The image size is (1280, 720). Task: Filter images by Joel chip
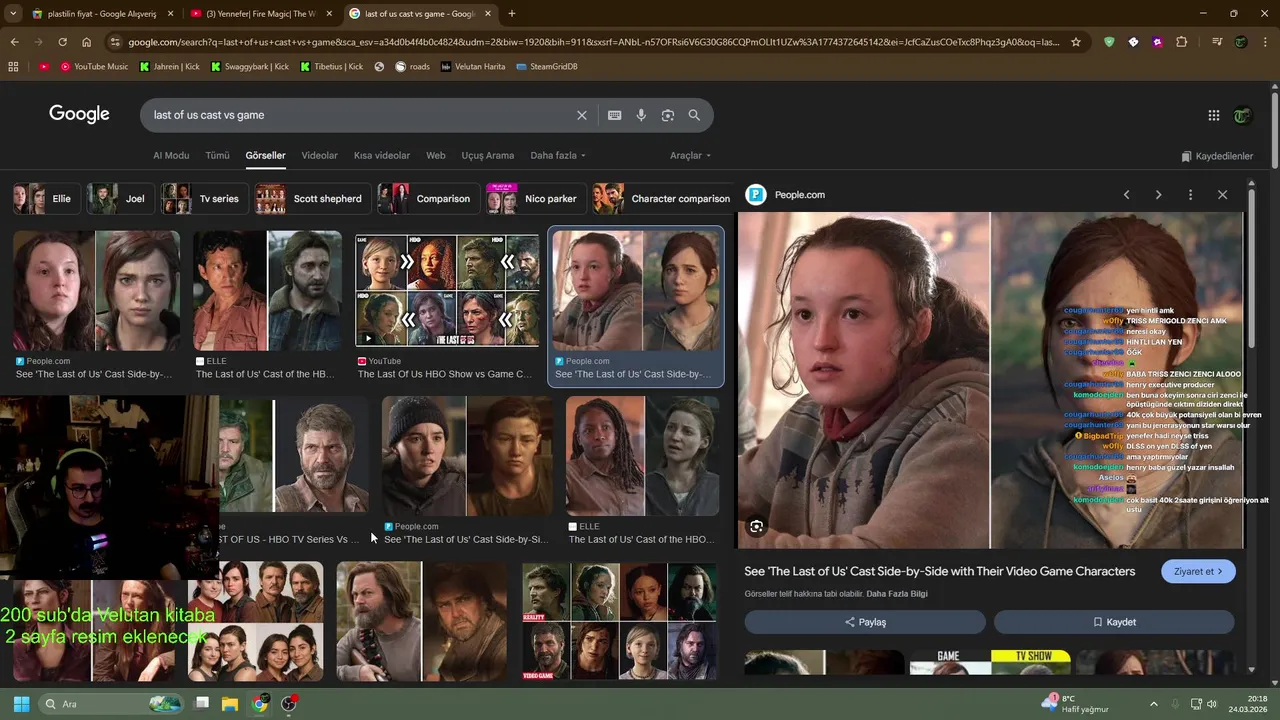pyautogui.click(x=119, y=199)
